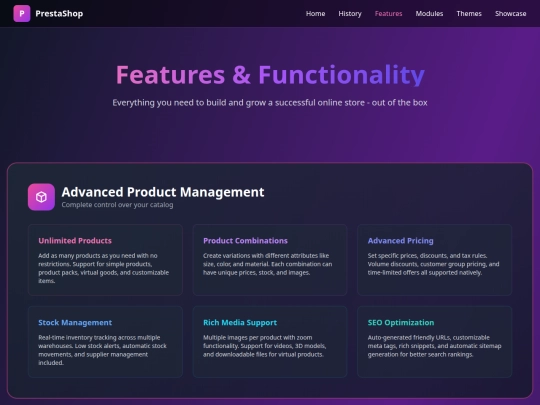Click the Unlimited Products description text

click(104, 268)
